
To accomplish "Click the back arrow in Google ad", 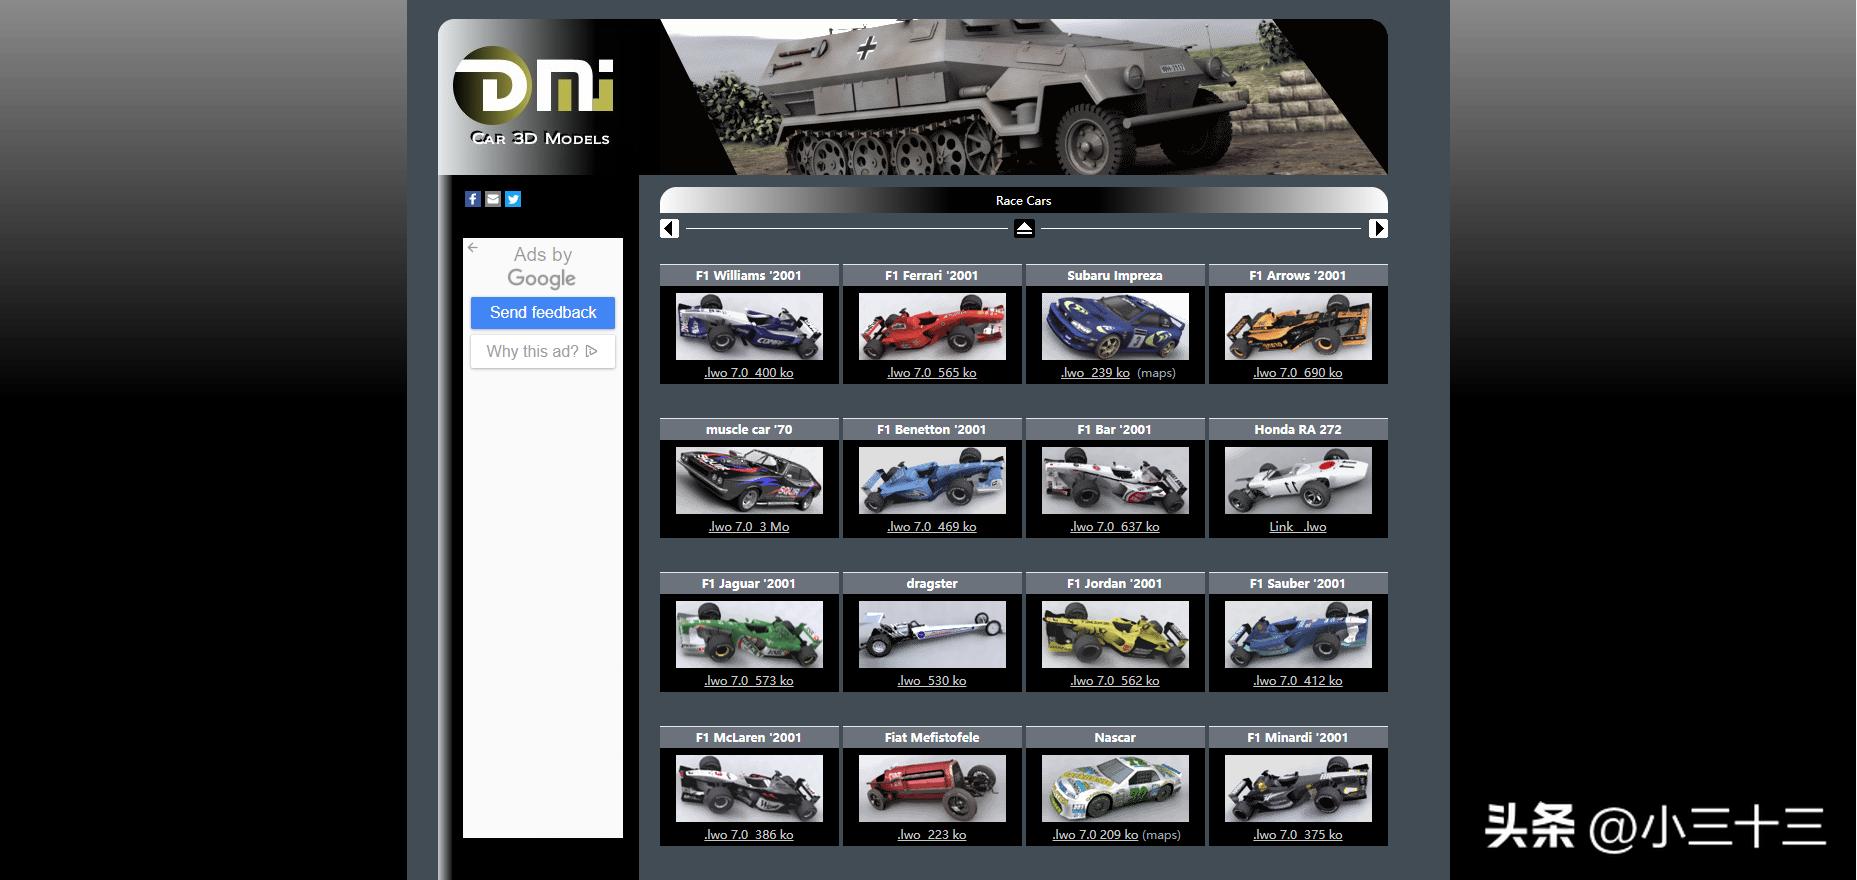I will (x=473, y=248).
